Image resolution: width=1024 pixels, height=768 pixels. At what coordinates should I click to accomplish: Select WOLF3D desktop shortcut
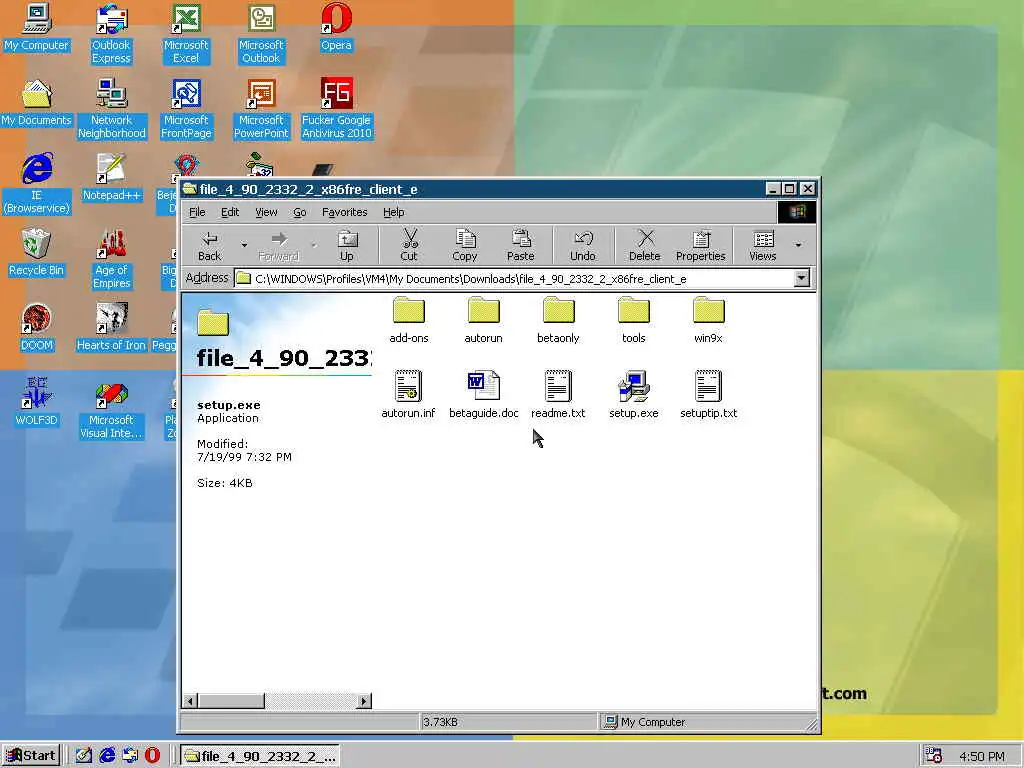coord(37,403)
